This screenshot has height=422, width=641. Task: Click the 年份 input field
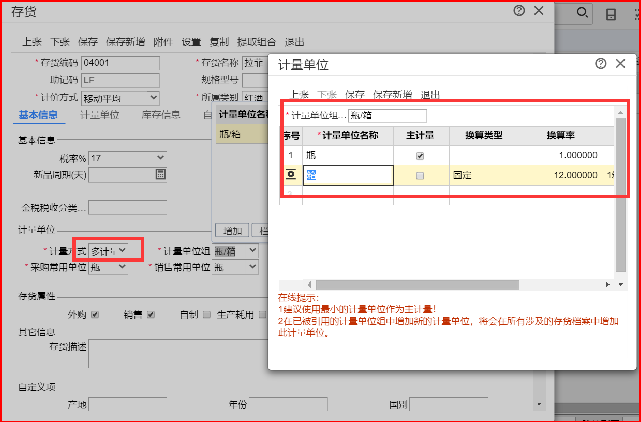click(x=288, y=404)
